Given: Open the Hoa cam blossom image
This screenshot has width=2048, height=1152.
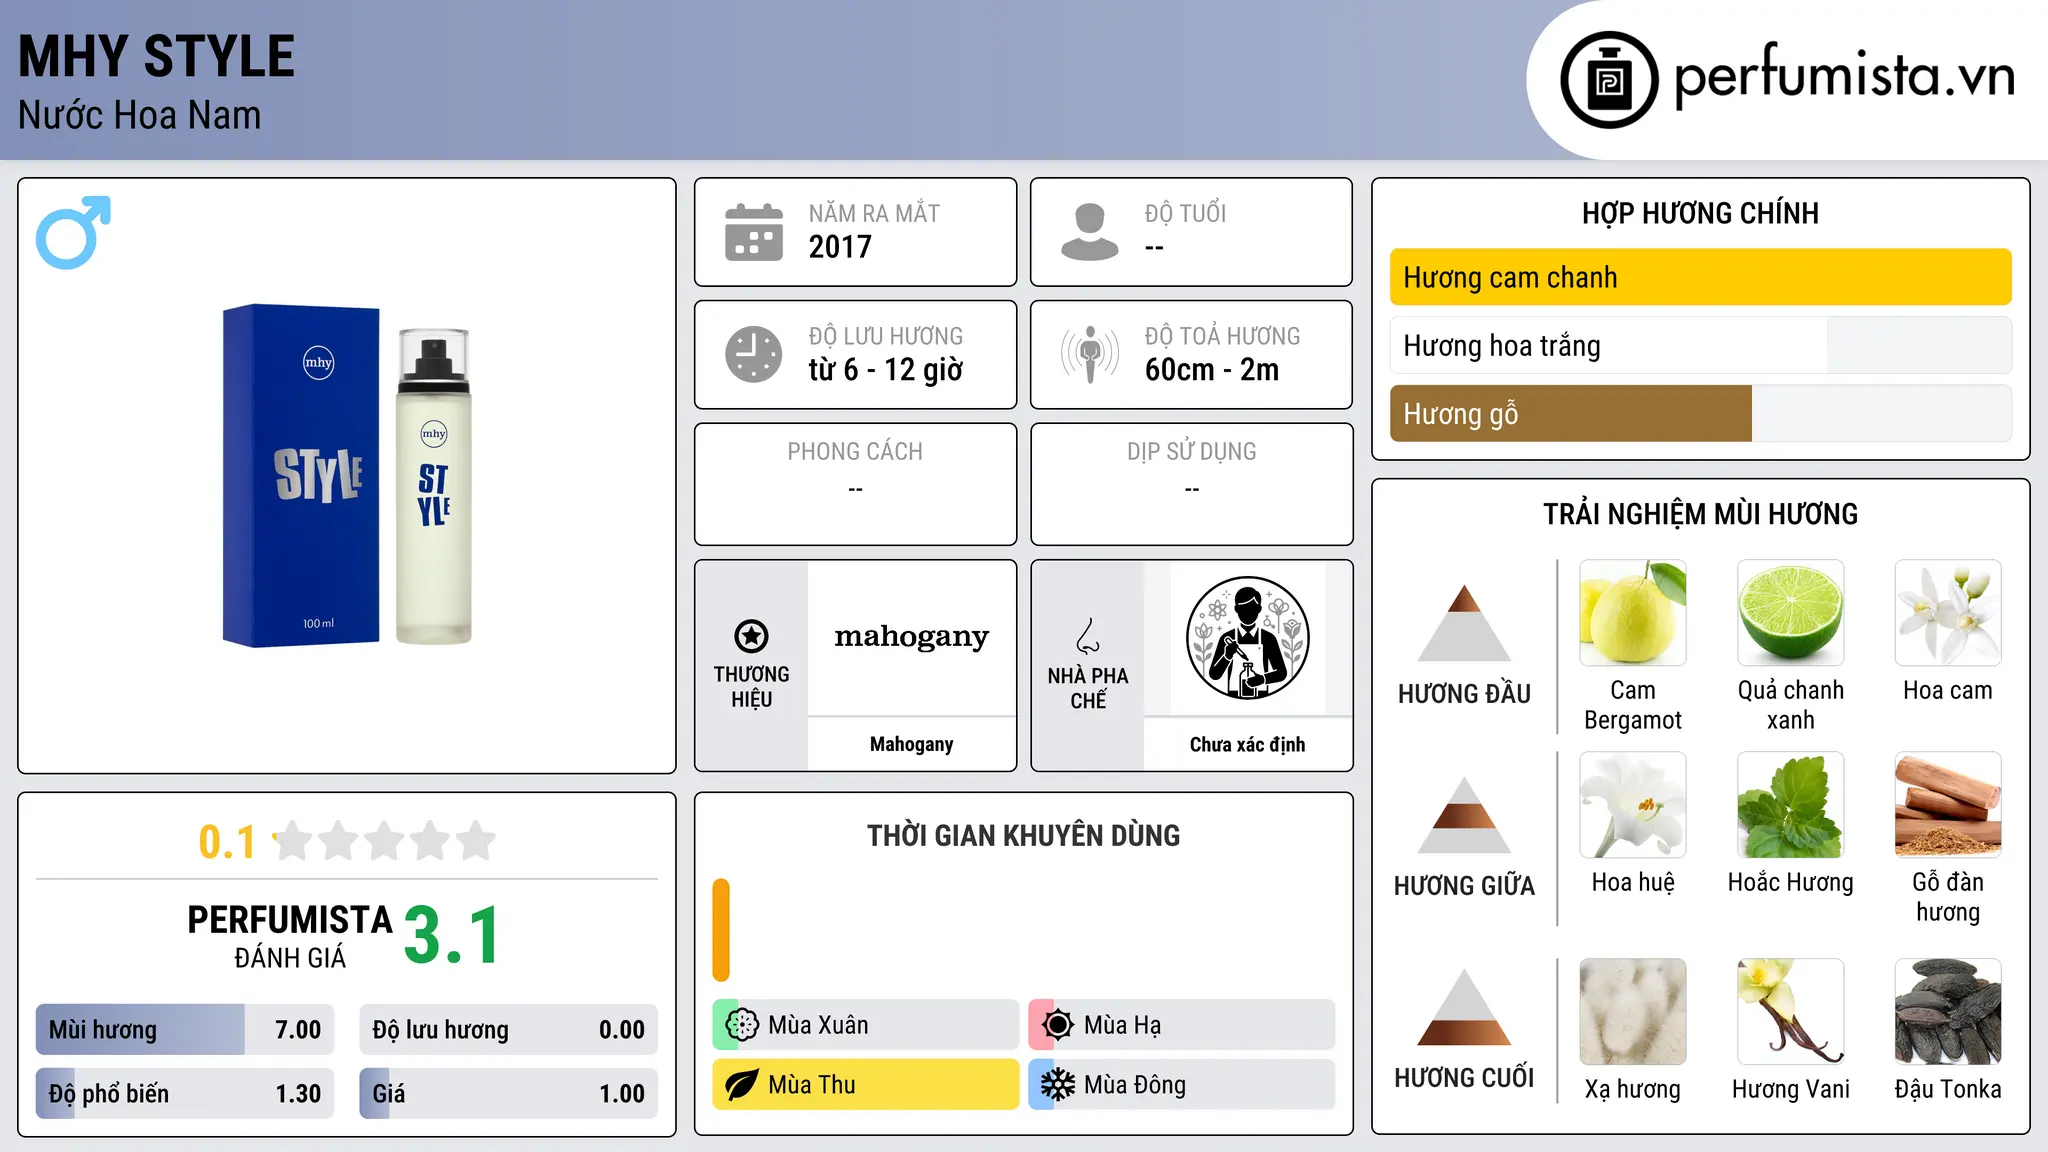Looking at the screenshot, I should tap(1948, 613).
